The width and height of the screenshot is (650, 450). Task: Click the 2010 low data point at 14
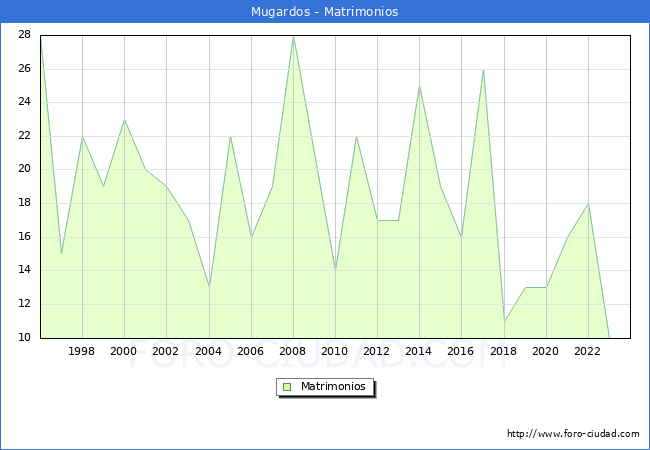(335, 271)
